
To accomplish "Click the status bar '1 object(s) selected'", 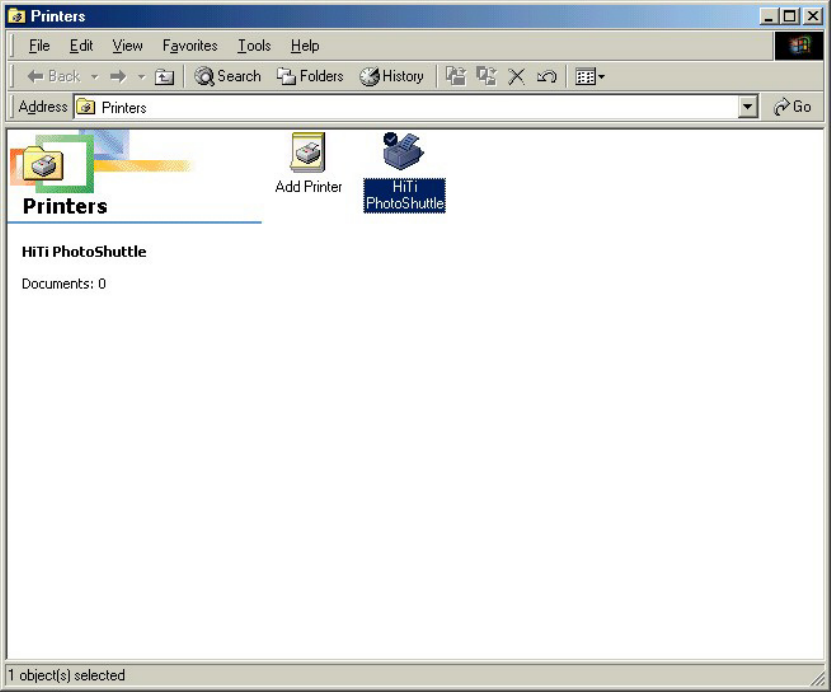I will 67,676.
